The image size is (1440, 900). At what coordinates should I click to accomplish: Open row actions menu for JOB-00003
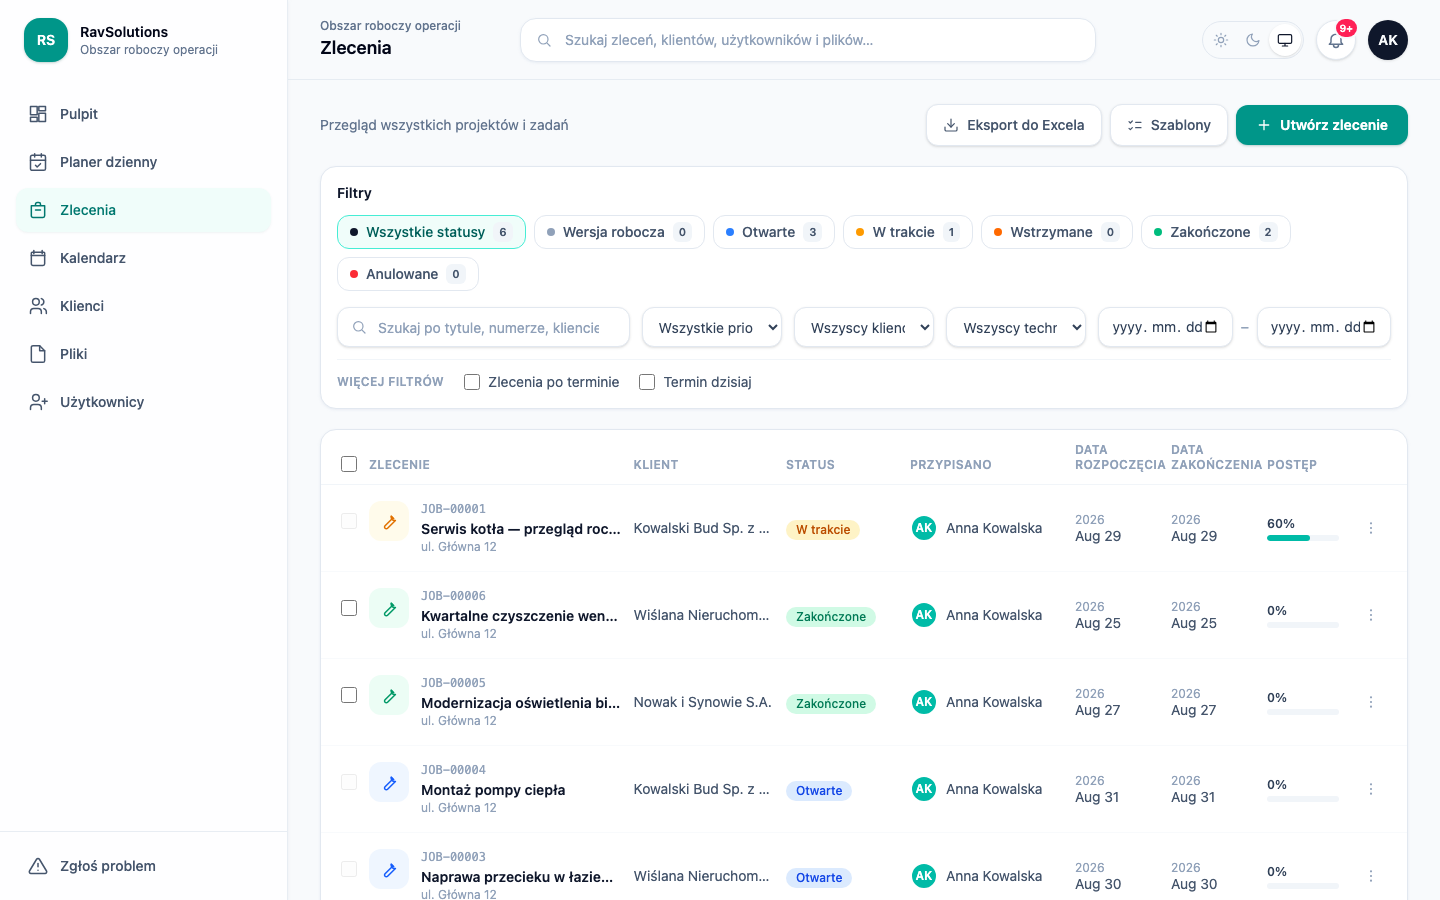[1371, 876]
